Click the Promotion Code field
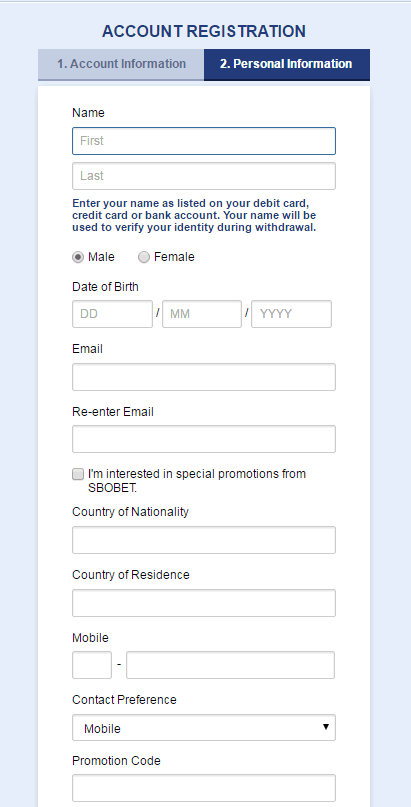Viewport: 411px width, 807px height. pyautogui.click(x=204, y=788)
